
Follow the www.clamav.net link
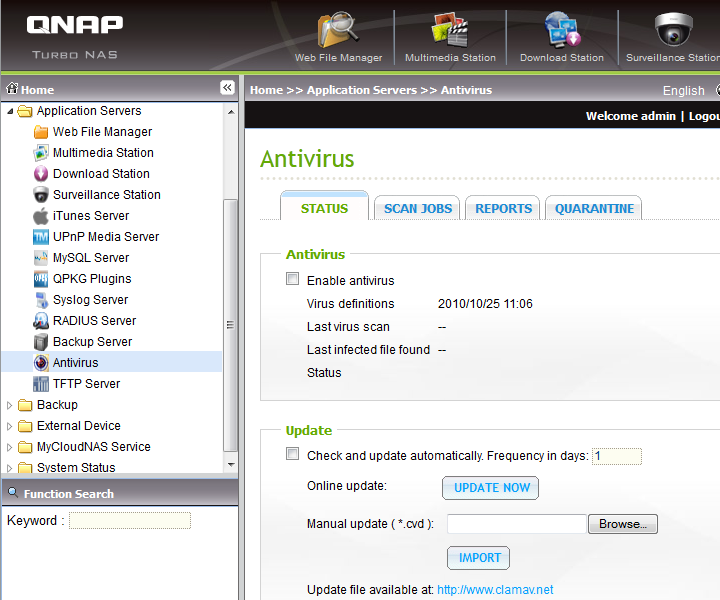click(x=495, y=590)
